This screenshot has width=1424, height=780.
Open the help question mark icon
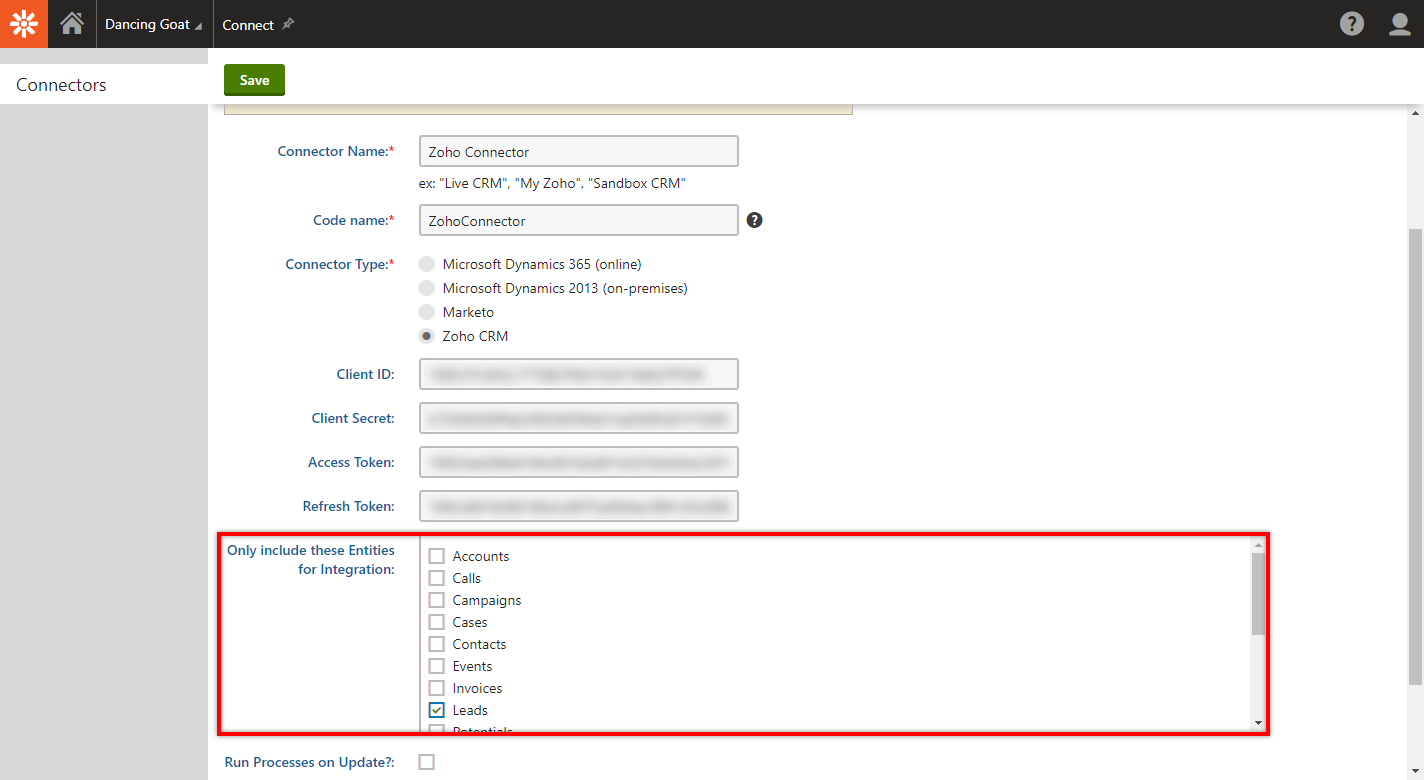[1352, 24]
